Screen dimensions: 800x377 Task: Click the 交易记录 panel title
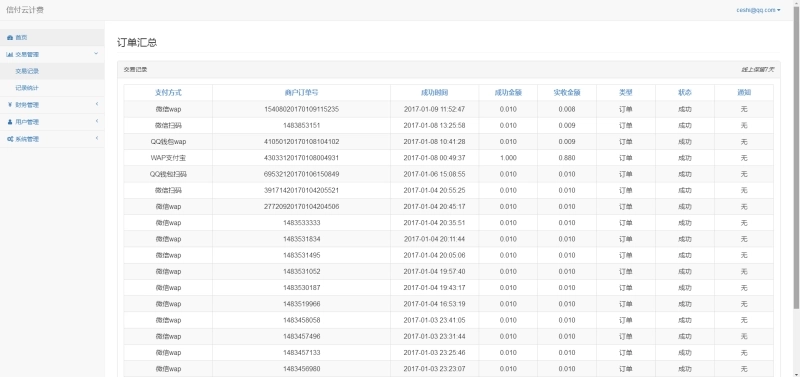click(136, 69)
